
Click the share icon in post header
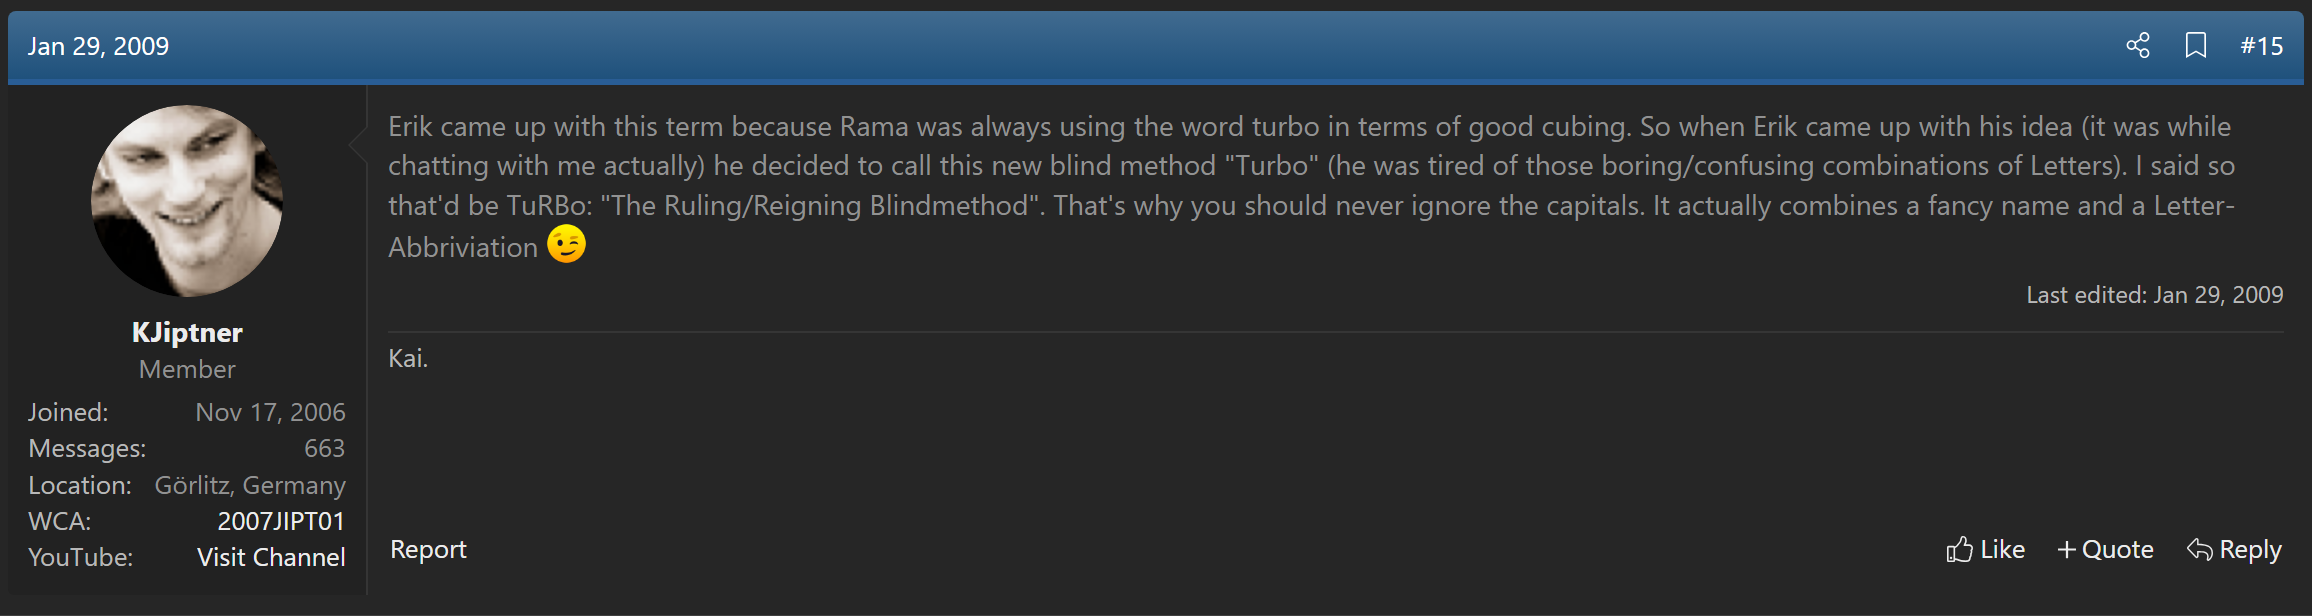point(2138,45)
